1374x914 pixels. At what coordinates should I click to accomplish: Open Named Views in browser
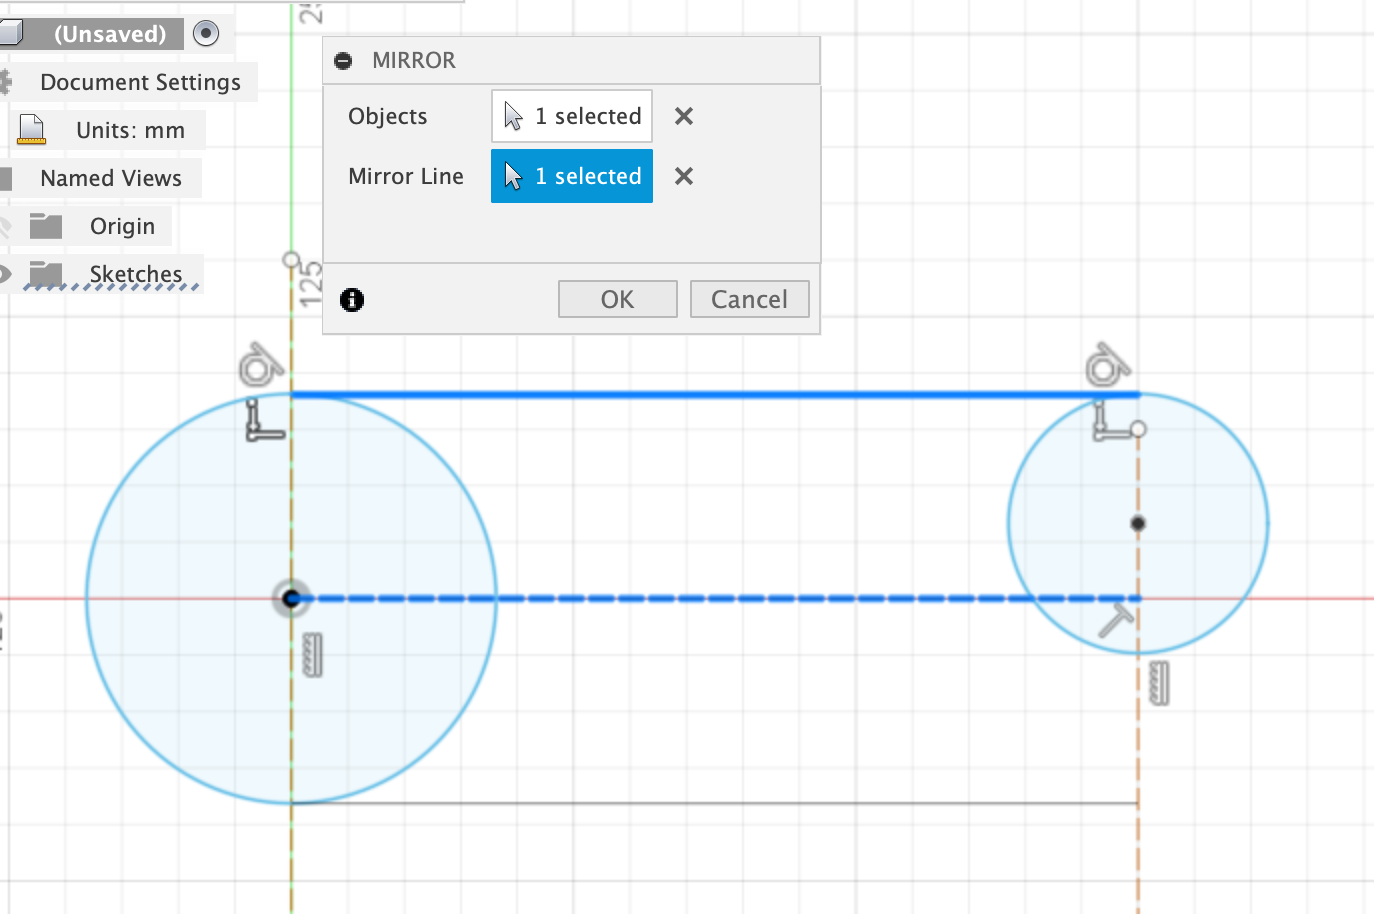111,178
